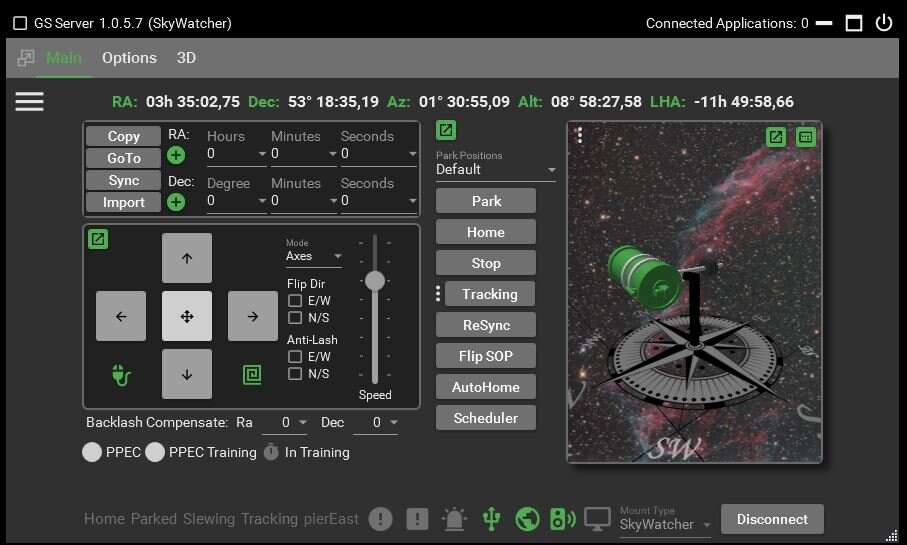Open Dec Degree dropdown
The image size is (907, 545).
tap(237, 201)
